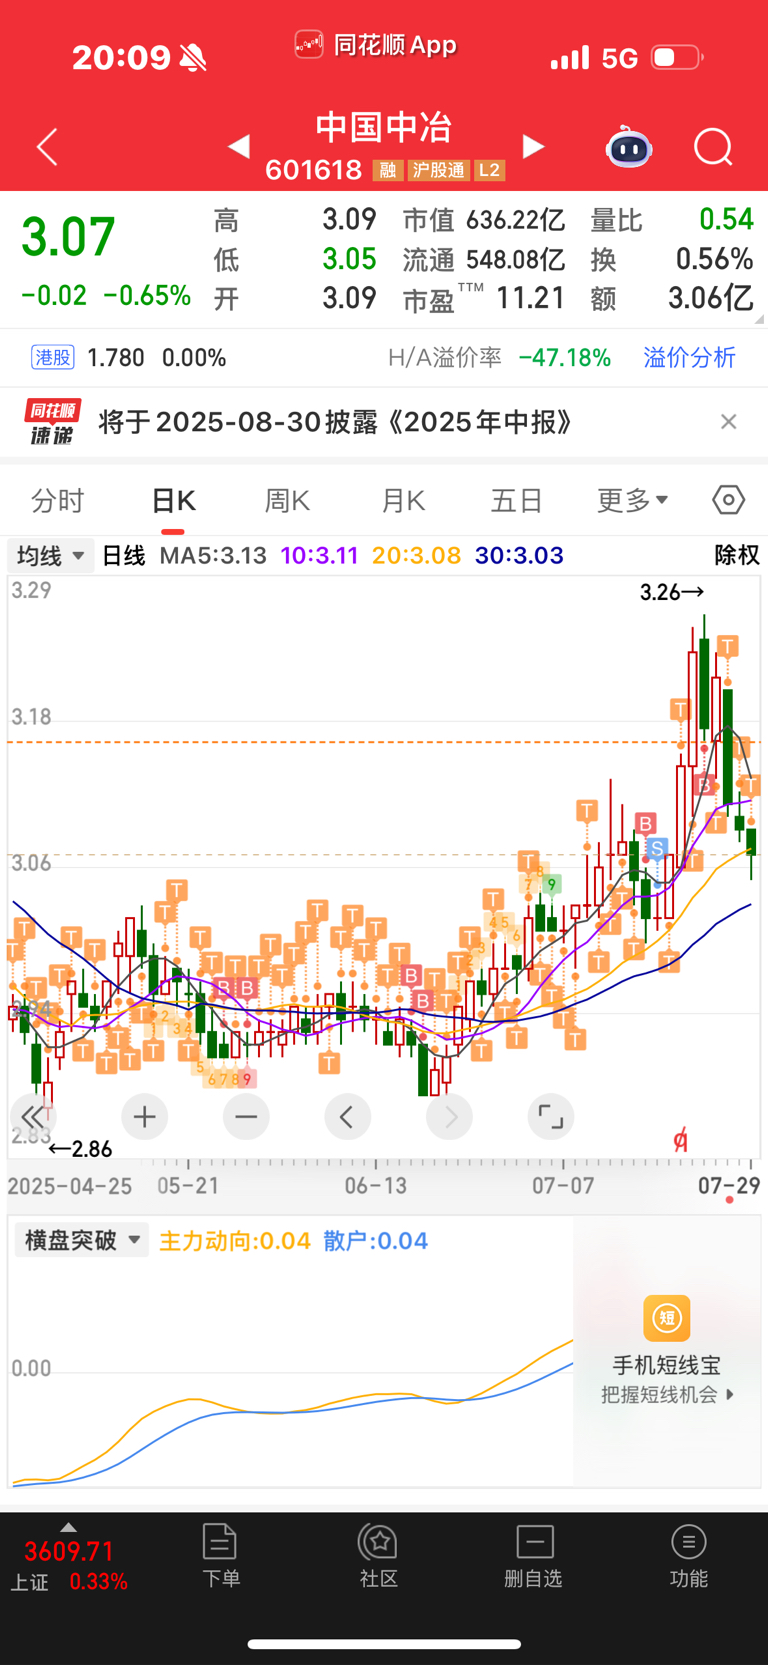Tap the 沪股通 badge
This screenshot has height=1665, width=769.
pyautogui.click(x=438, y=170)
